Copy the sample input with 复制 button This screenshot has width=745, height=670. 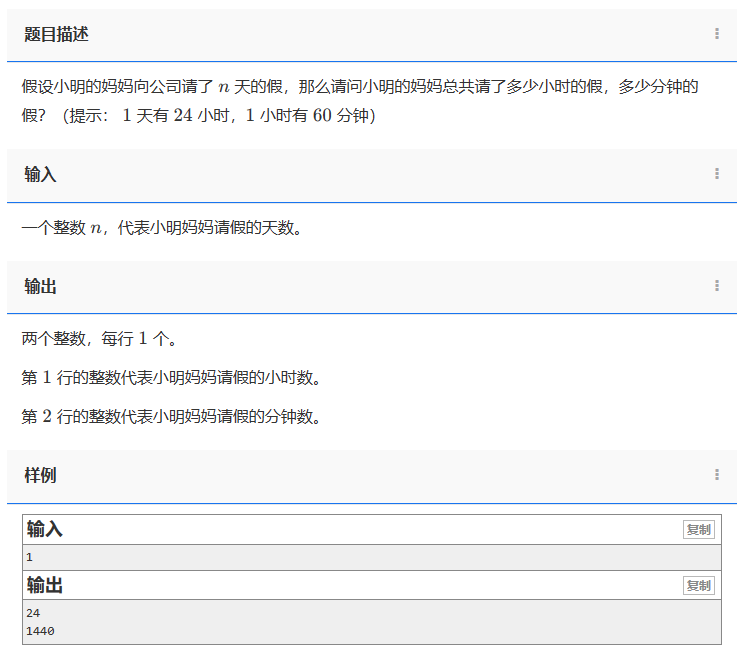pyautogui.click(x=698, y=529)
